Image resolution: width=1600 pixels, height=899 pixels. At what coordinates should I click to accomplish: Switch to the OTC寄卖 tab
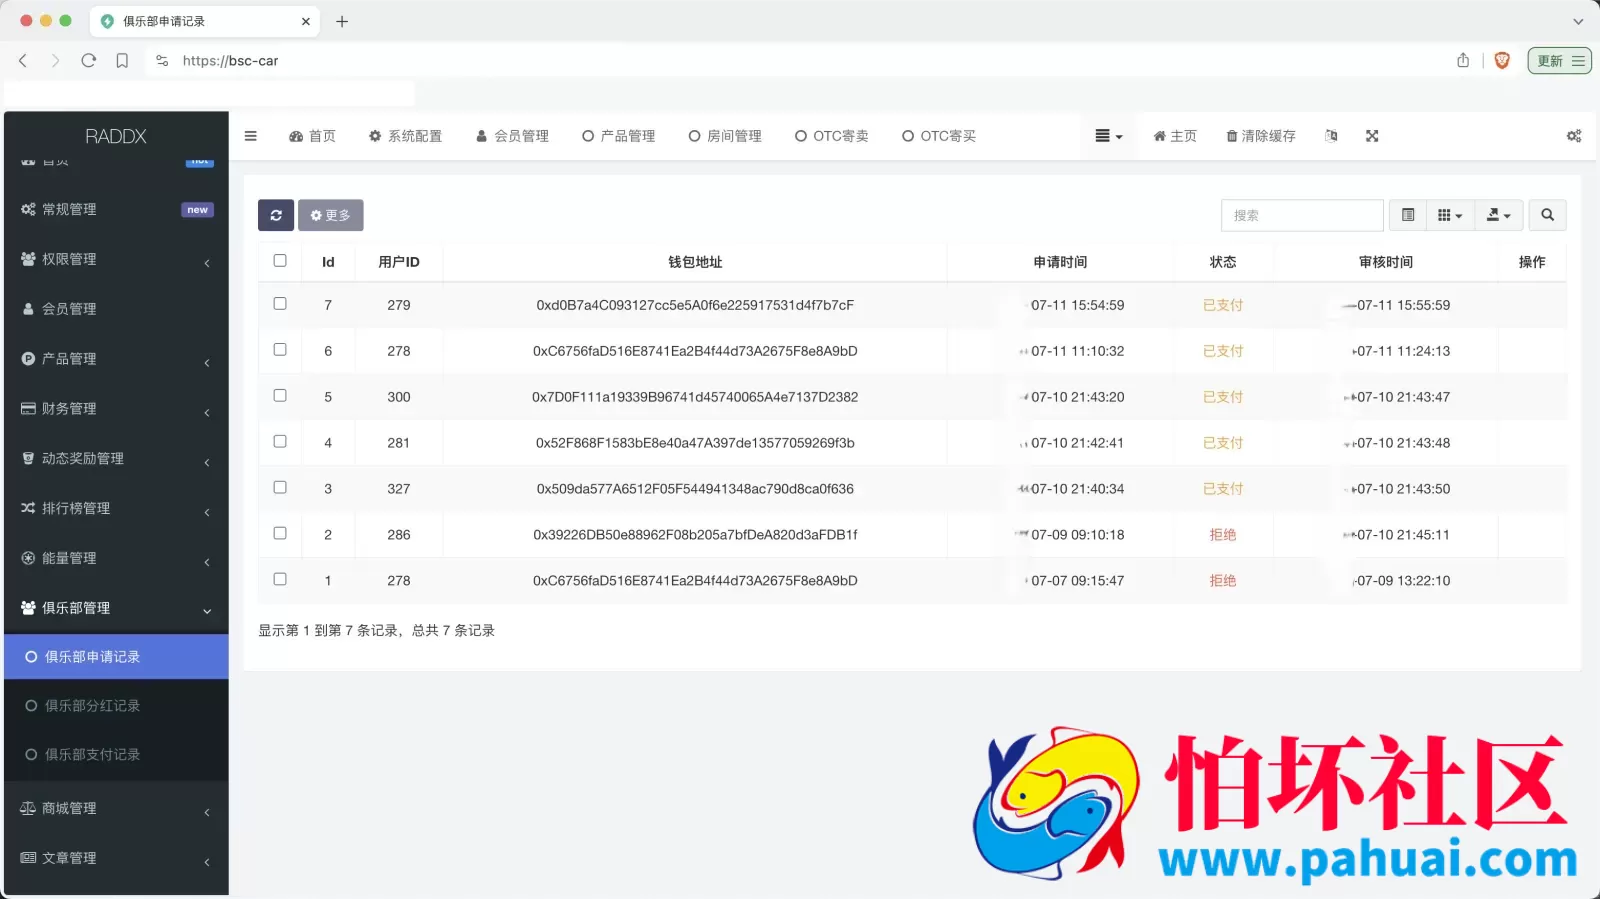coord(832,136)
